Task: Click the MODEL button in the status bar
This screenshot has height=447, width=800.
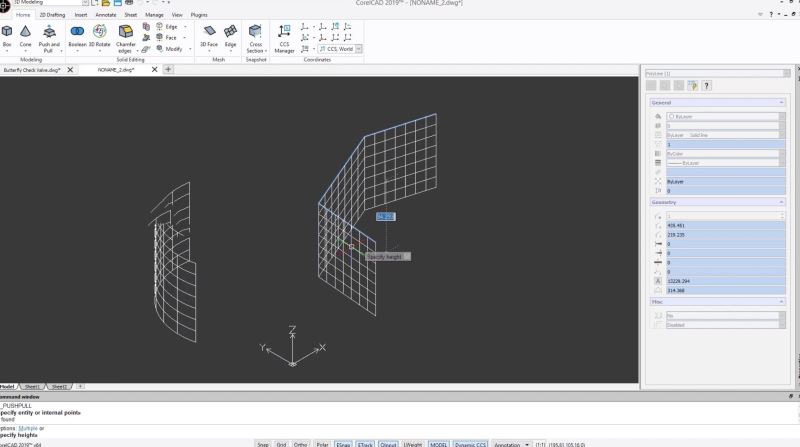Action: pyautogui.click(x=438, y=444)
